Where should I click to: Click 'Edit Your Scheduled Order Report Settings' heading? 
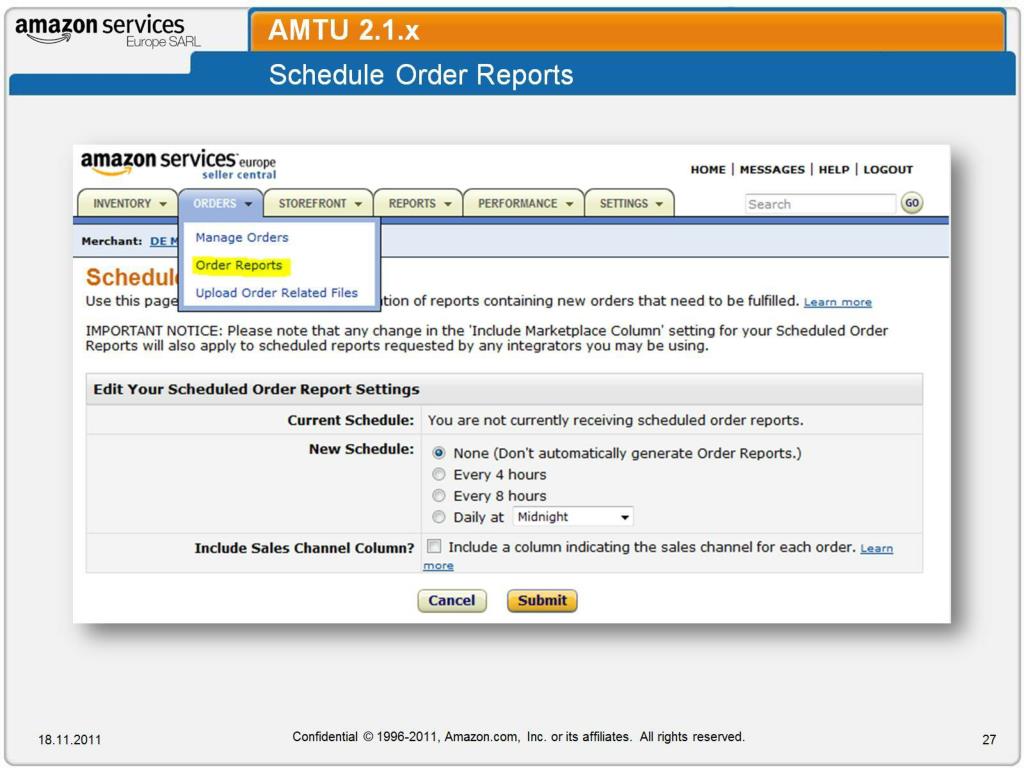point(256,389)
